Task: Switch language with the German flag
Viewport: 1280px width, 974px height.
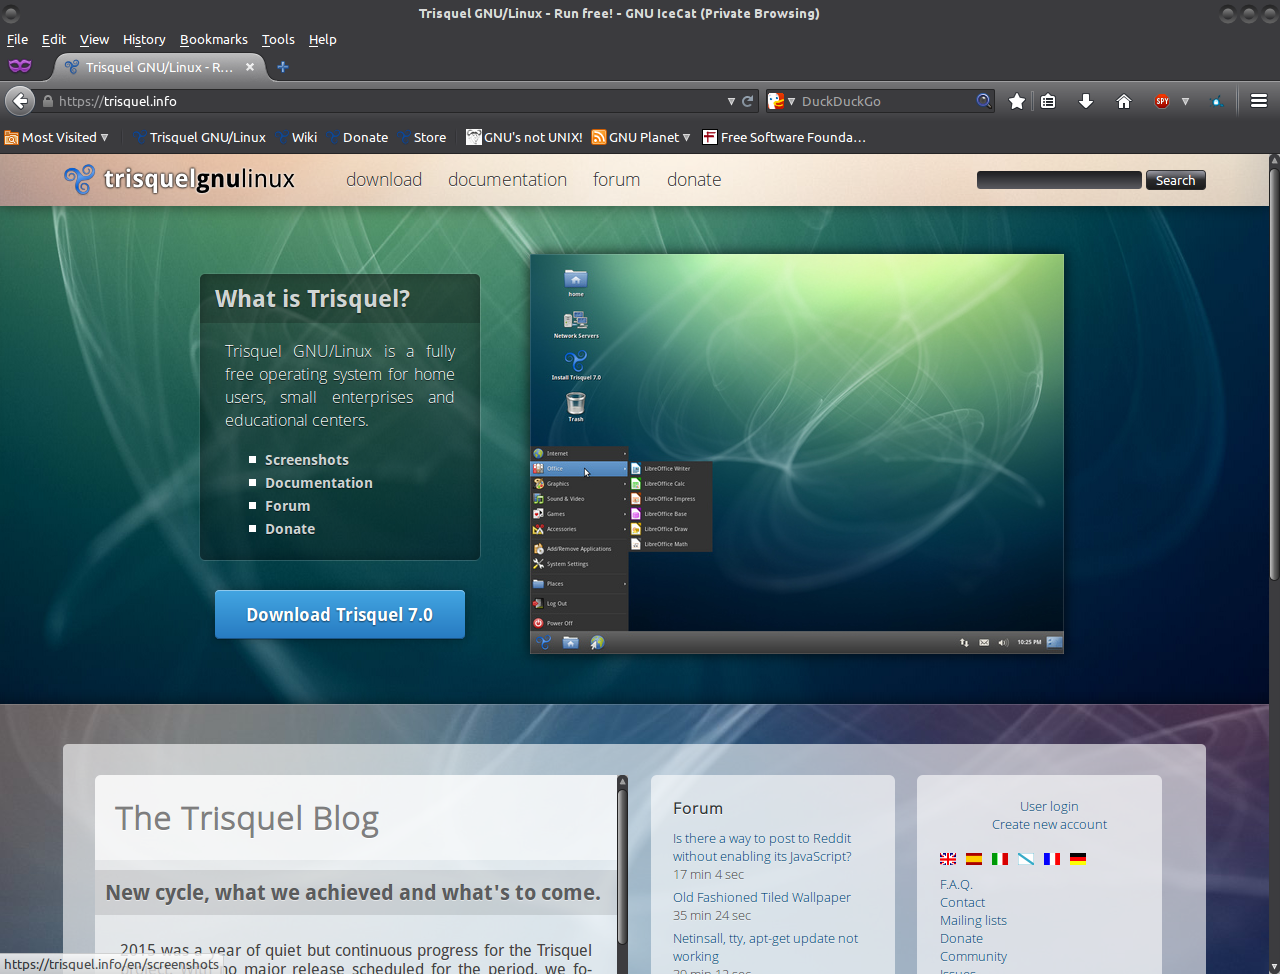Action: (1078, 858)
